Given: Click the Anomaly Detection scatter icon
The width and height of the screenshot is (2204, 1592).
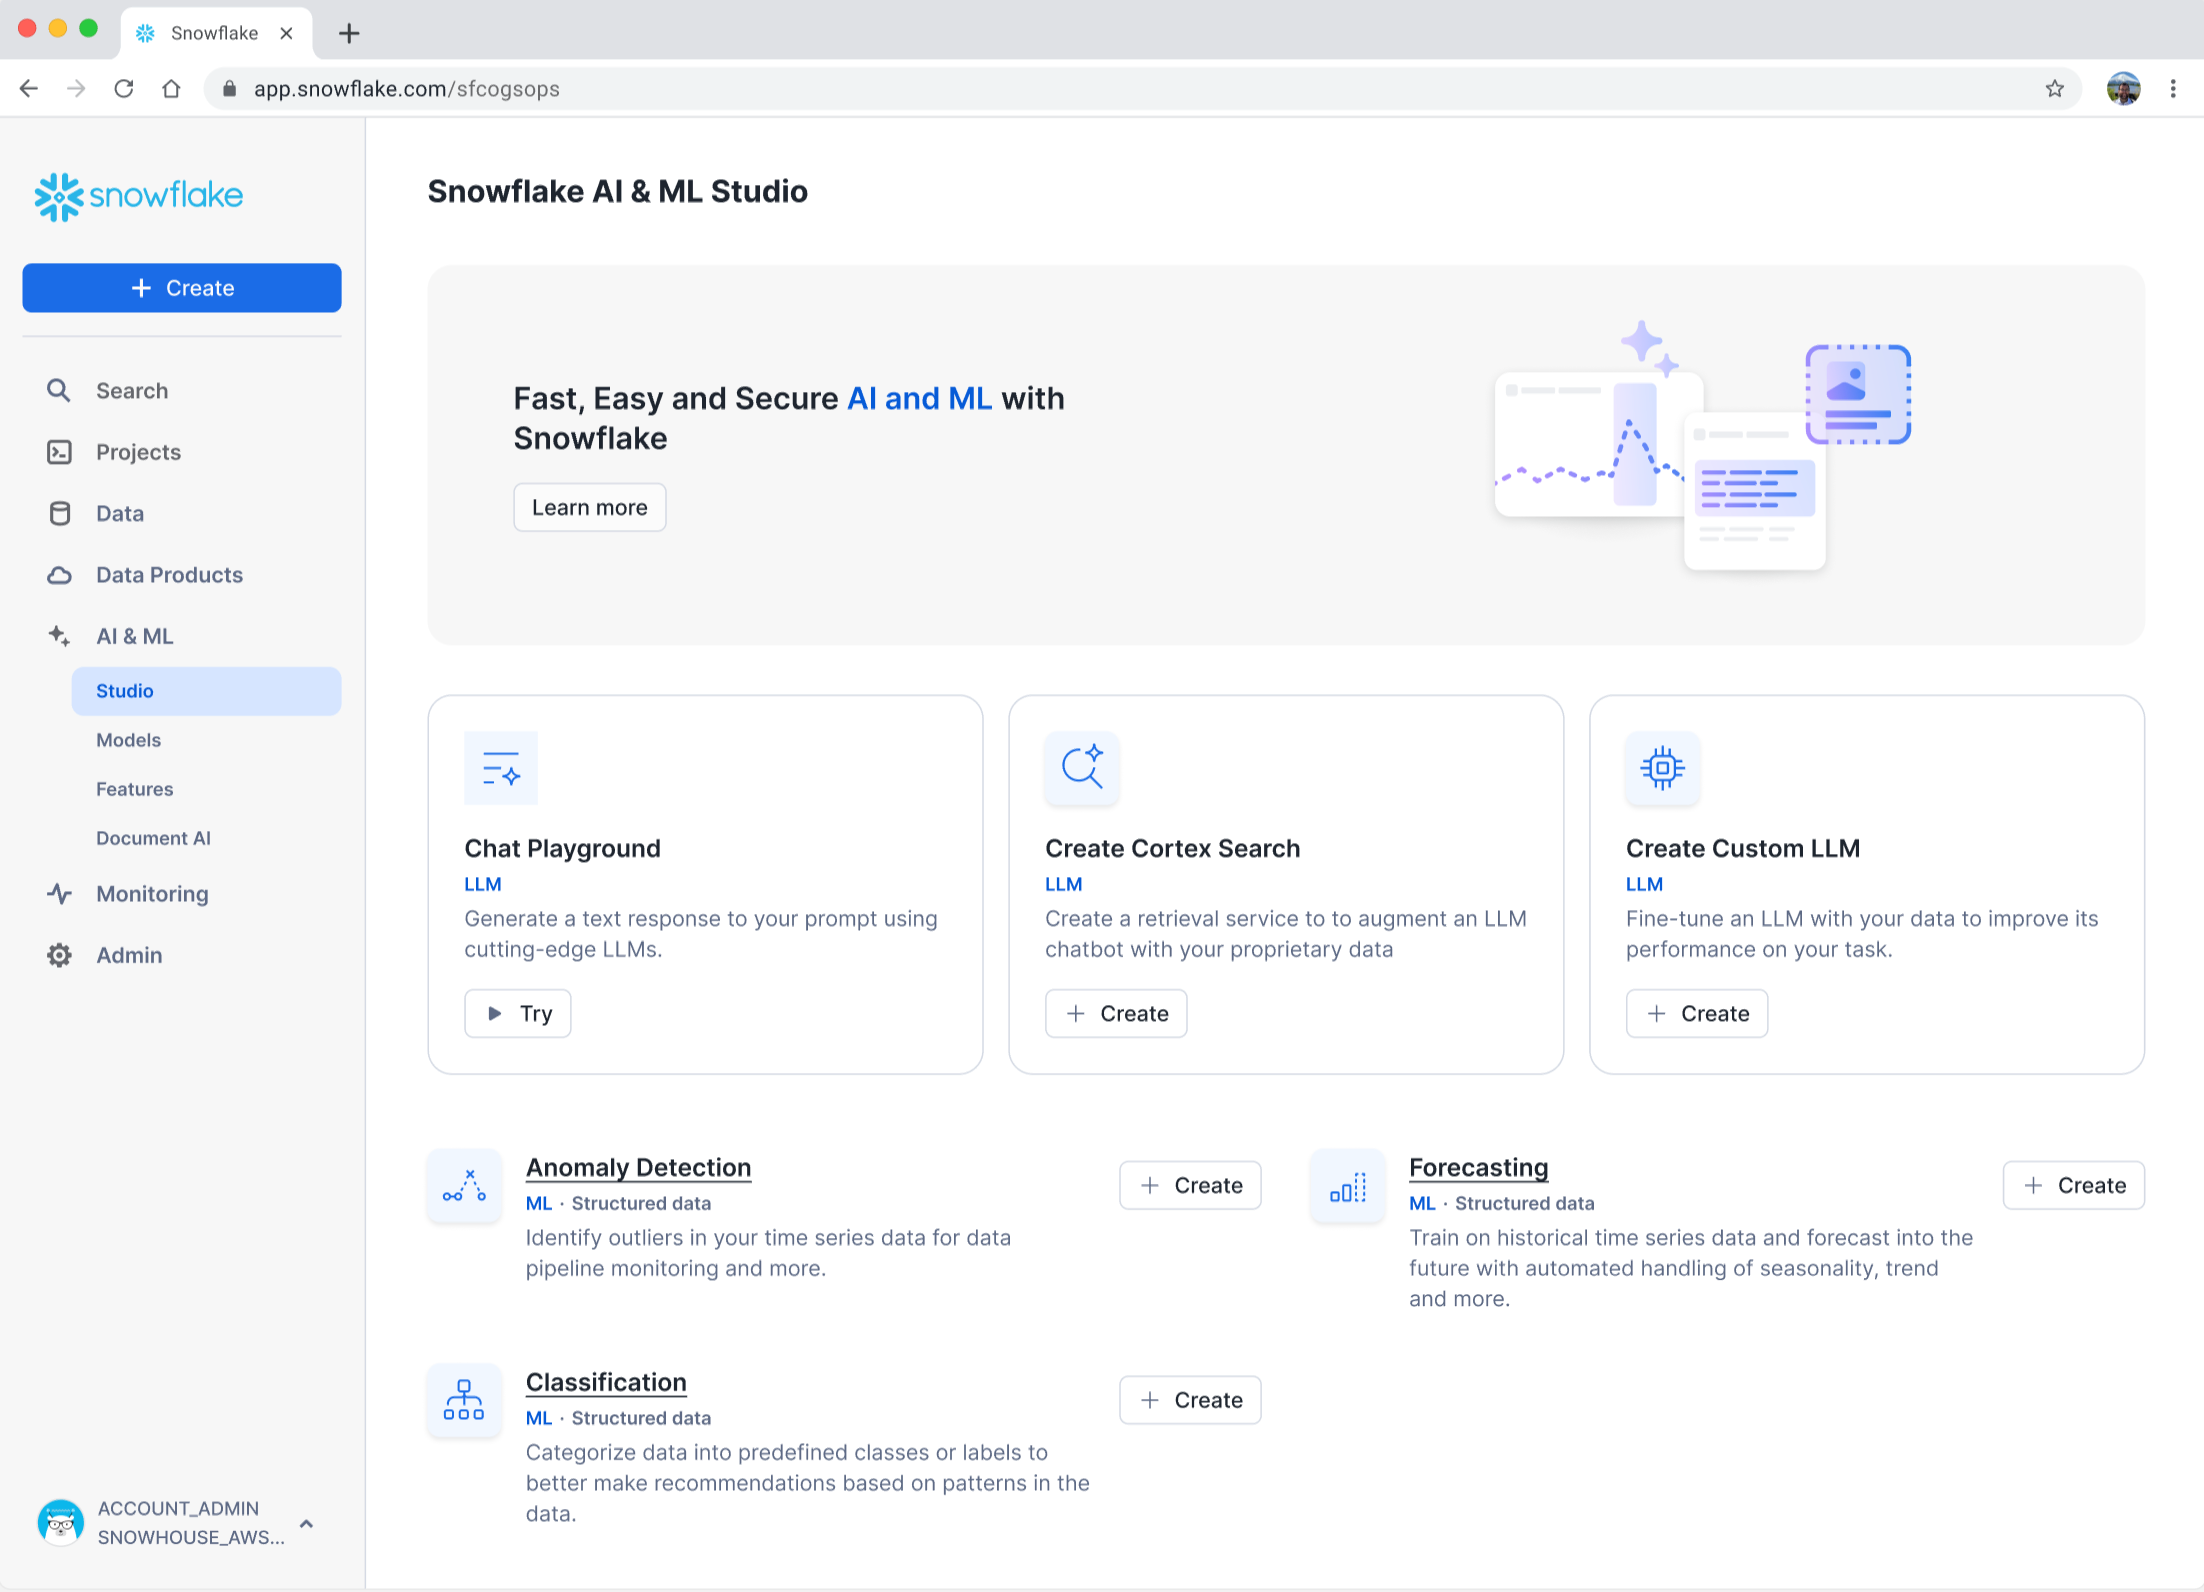Looking at the screenshot, I should tap(464, 1186).
